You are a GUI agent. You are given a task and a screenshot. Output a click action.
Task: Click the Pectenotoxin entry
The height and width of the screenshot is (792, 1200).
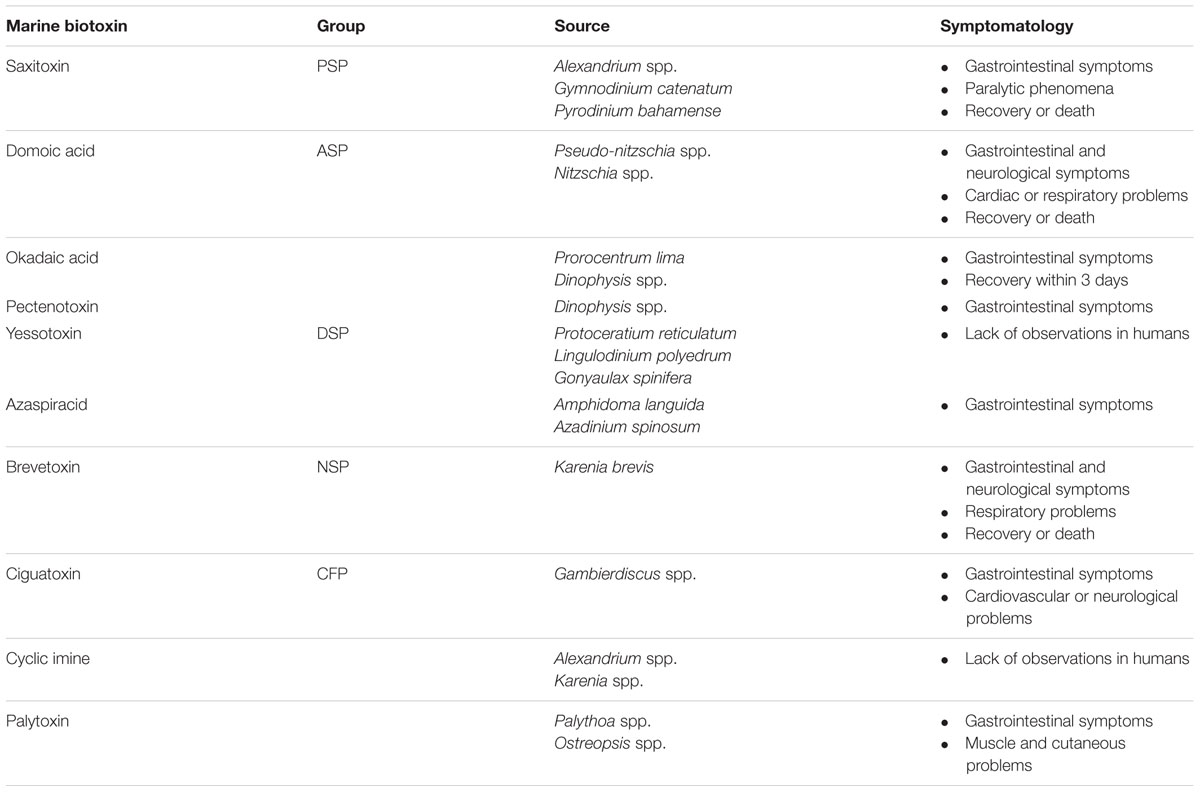pyautogui.click(x=52, y=307)
